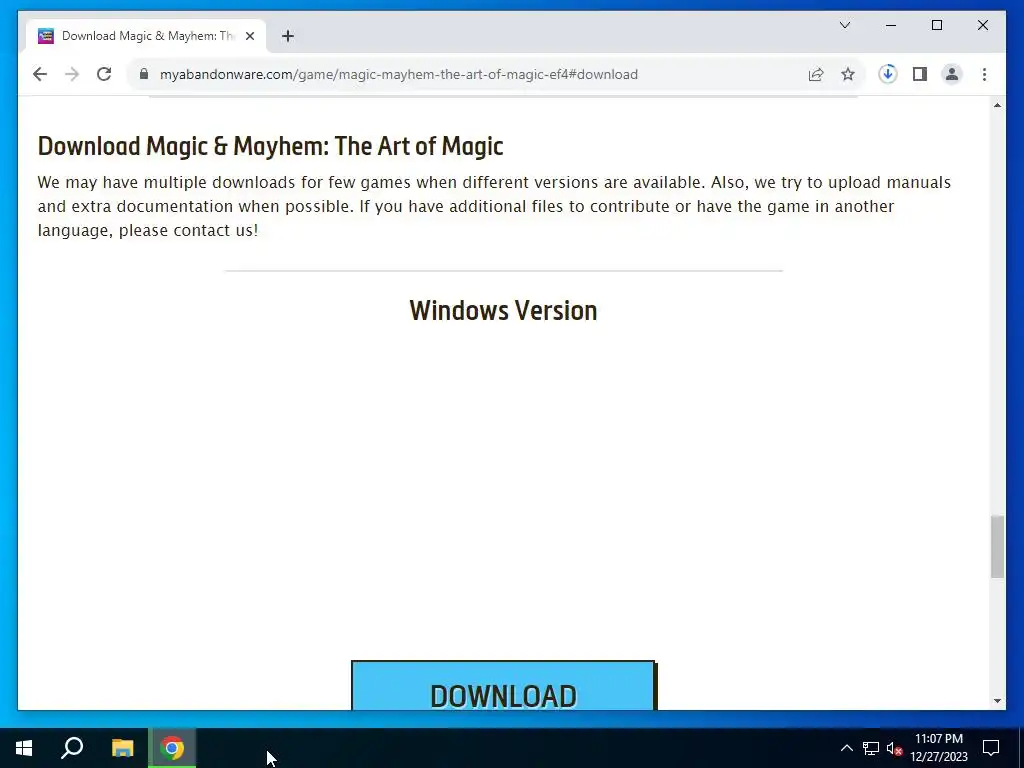1024x768 pixels.
Task: Open the Chrome downloads icon
Action: coord(888,74)
